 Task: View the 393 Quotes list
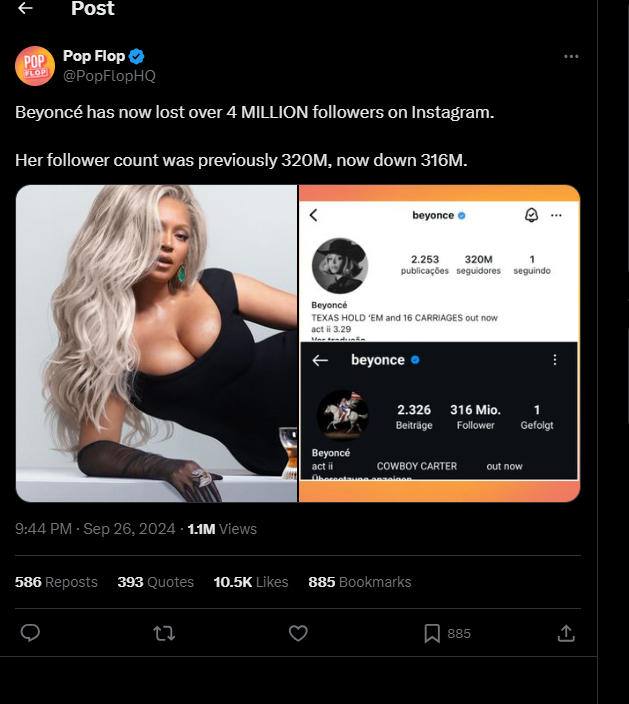[x=155, y=582]
